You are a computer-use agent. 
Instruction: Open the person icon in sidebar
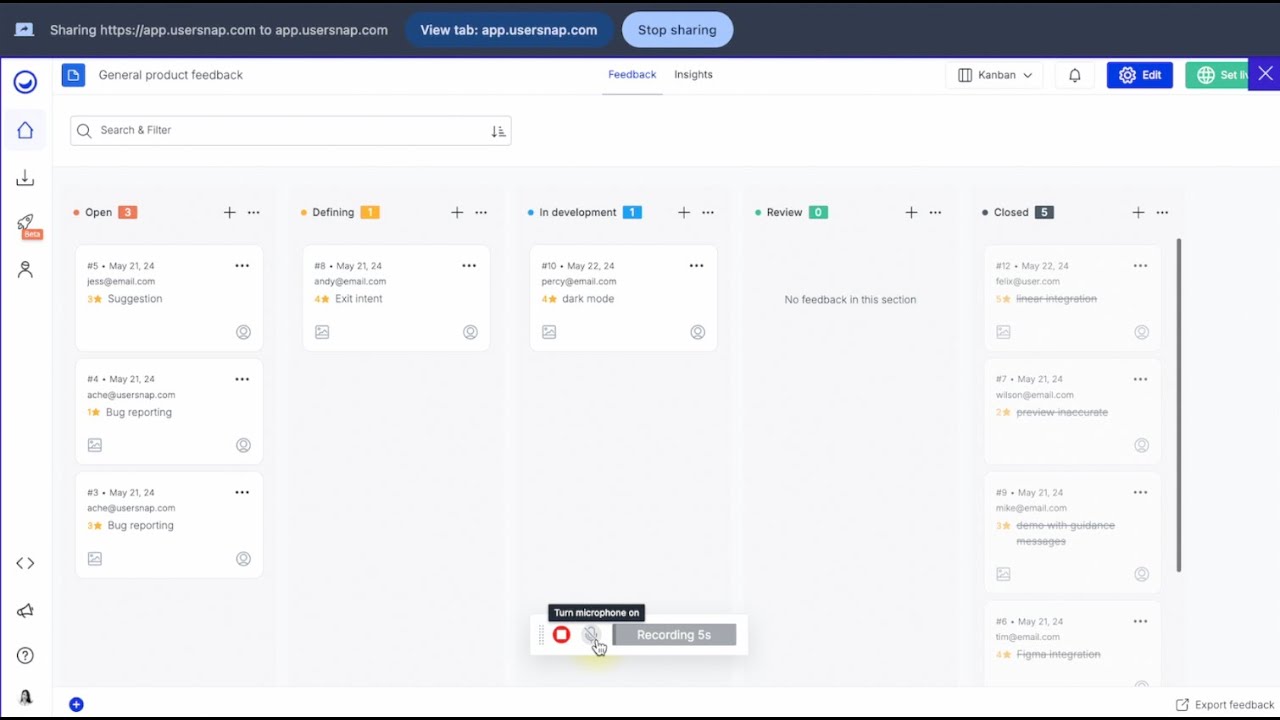point(25,270)
